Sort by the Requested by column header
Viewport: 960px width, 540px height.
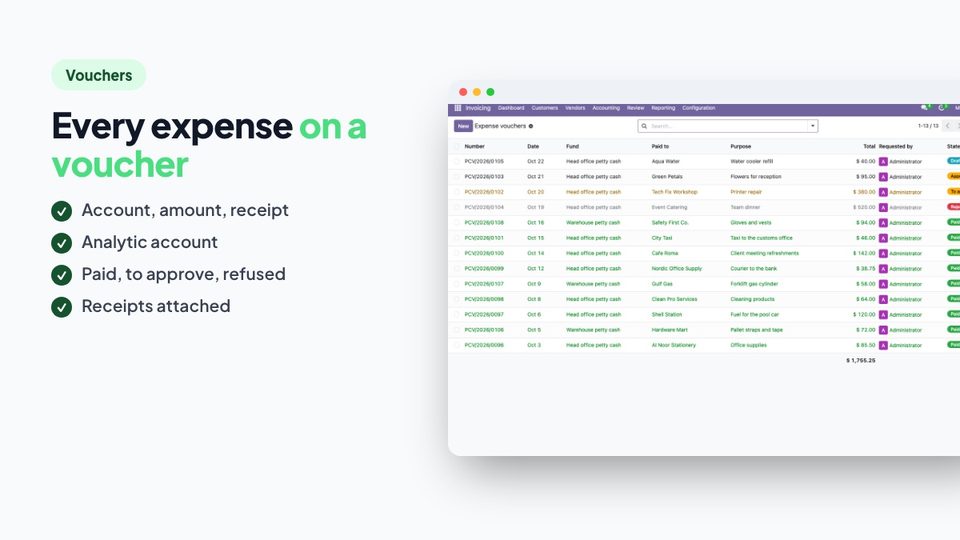tap(896, 146)
